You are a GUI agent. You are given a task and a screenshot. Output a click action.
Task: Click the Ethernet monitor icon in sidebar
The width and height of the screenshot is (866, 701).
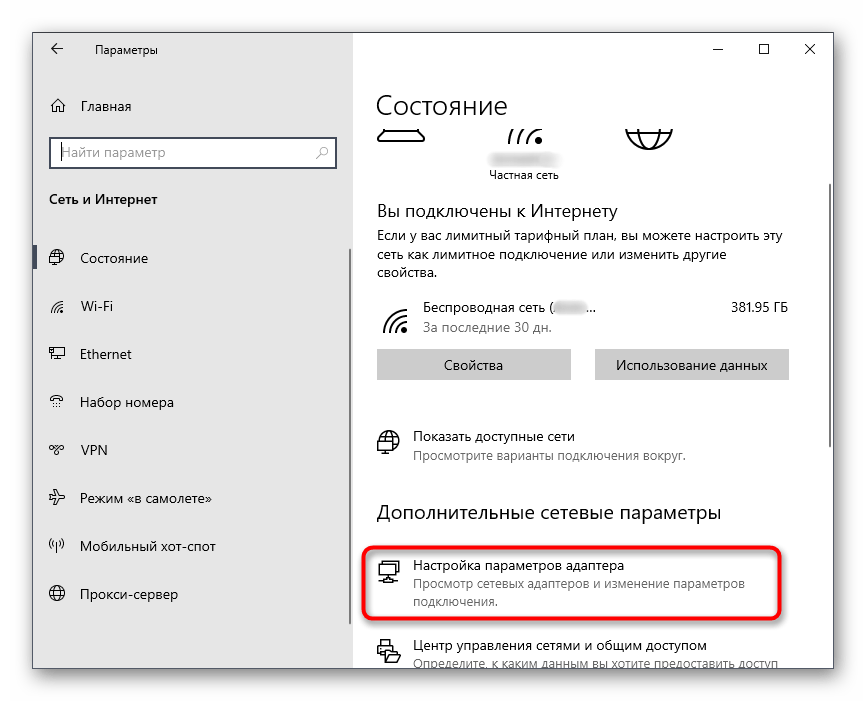tap(58, 354)
